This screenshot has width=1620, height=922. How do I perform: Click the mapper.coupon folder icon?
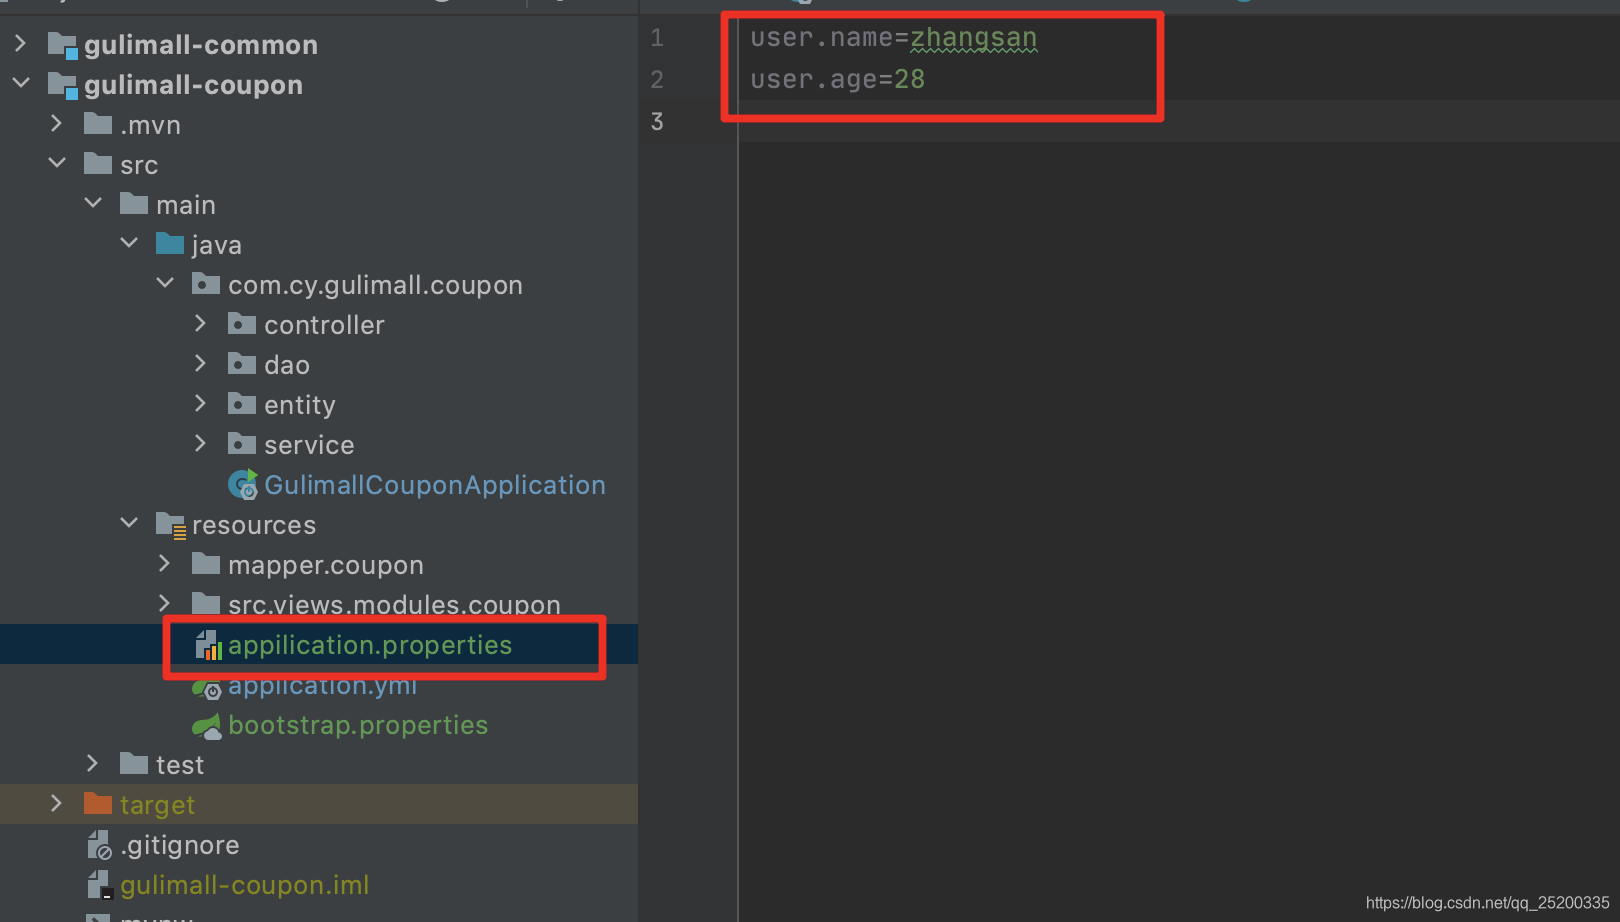(x=206, y=564)
